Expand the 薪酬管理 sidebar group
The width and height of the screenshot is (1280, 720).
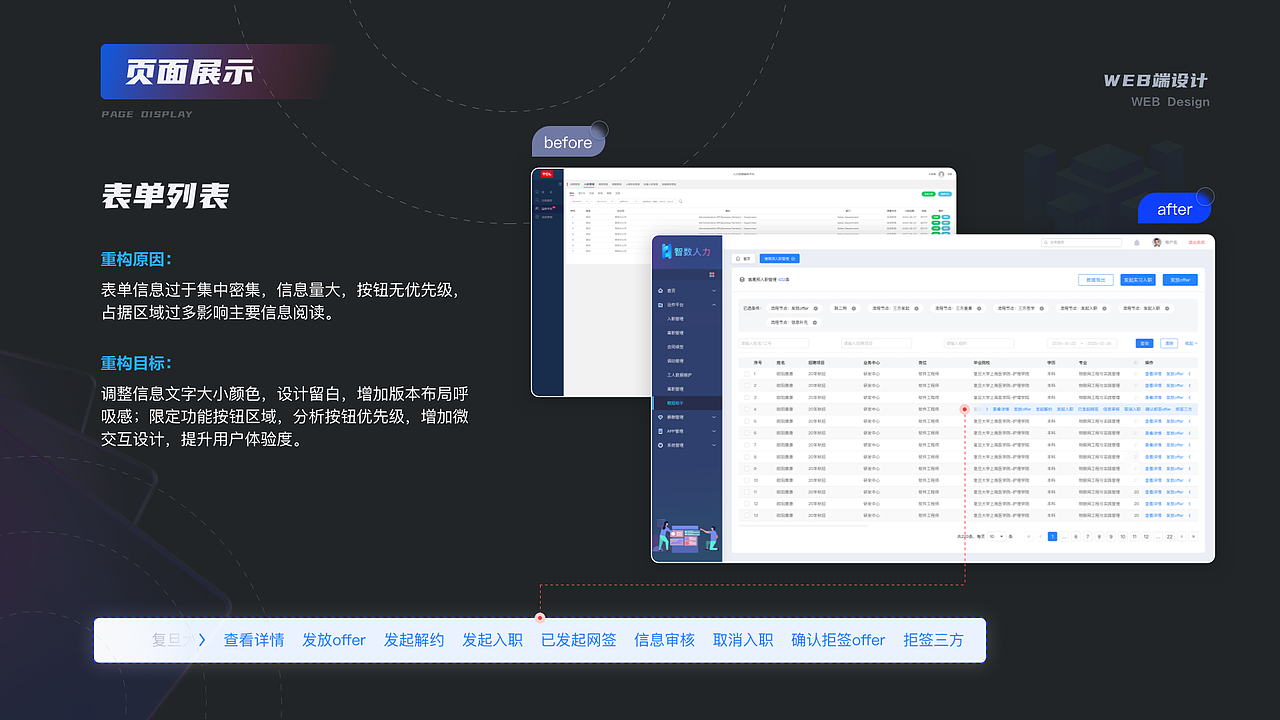[714, 417]
